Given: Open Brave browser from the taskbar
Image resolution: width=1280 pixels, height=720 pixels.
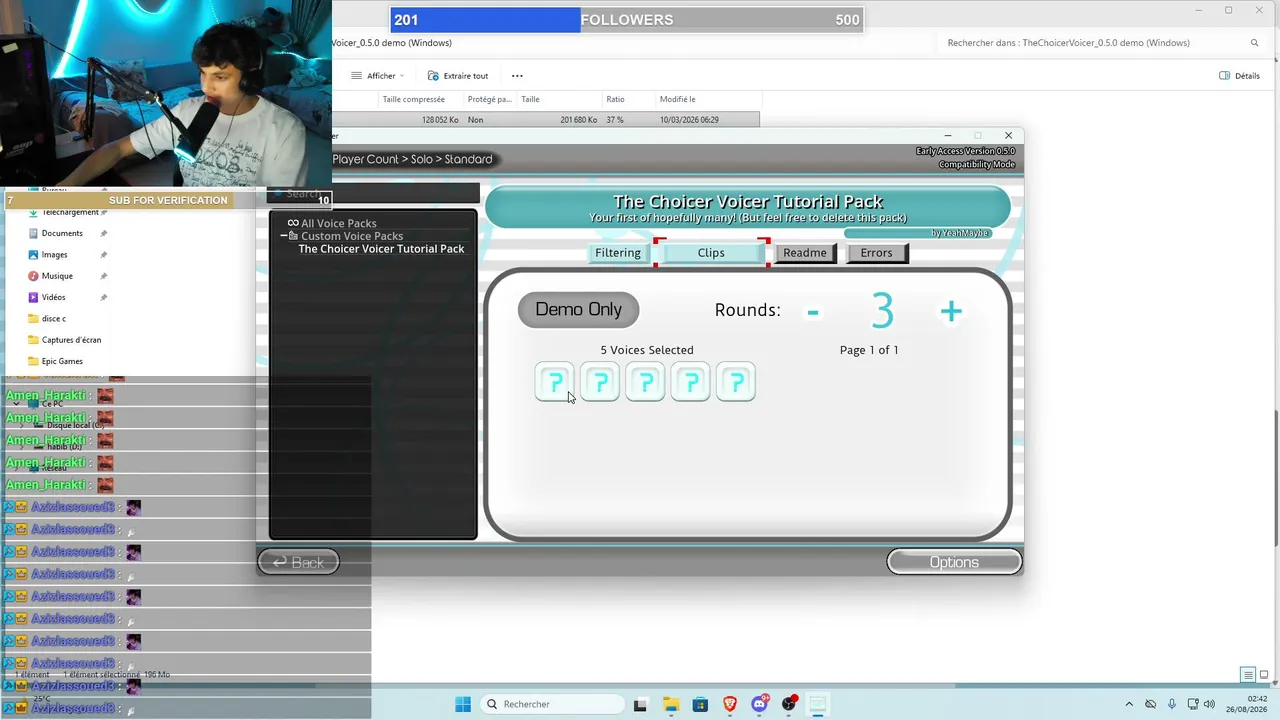Looking at the screenshot, I should pos(730,704).
